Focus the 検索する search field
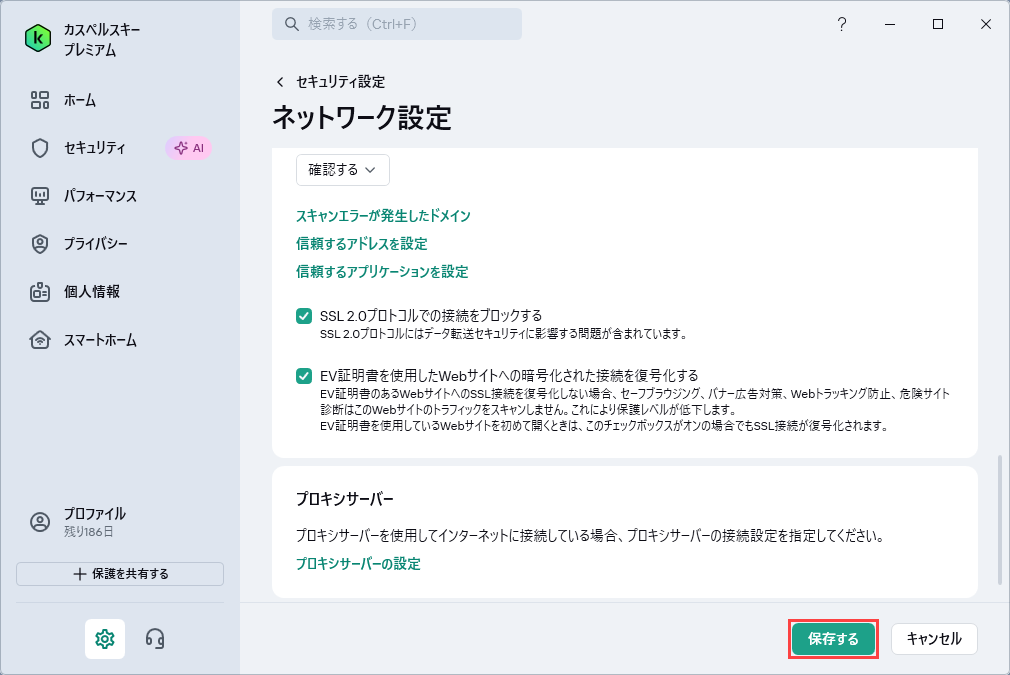Screen dimensions: 1010x675 (397, 24)
